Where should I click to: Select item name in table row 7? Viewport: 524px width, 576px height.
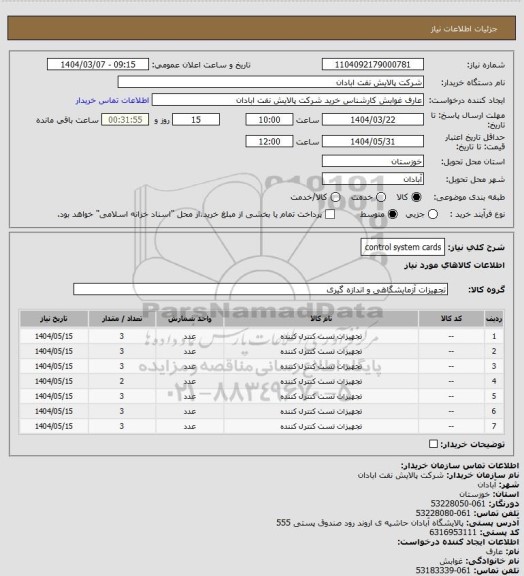pyautogui.click(x=321, y=426)
